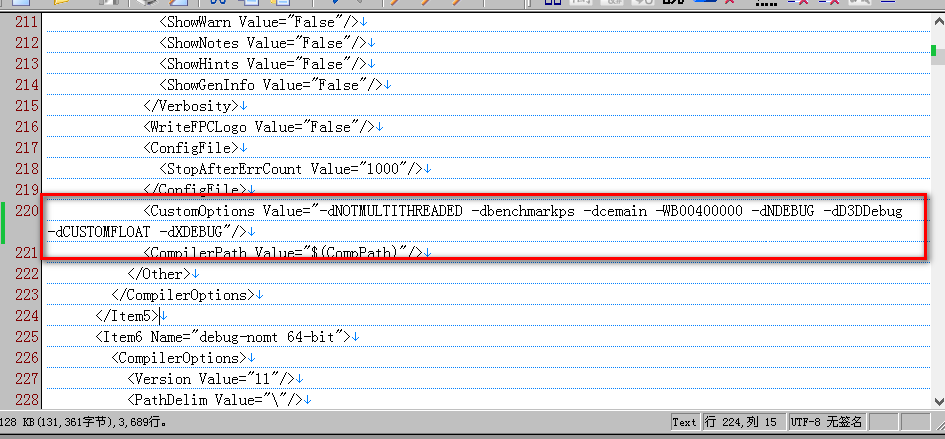The width and height of the screenshot is (945, 439).
Task: Click the vertical scrollbar down arrow
Action: click(x=936, y=402)
